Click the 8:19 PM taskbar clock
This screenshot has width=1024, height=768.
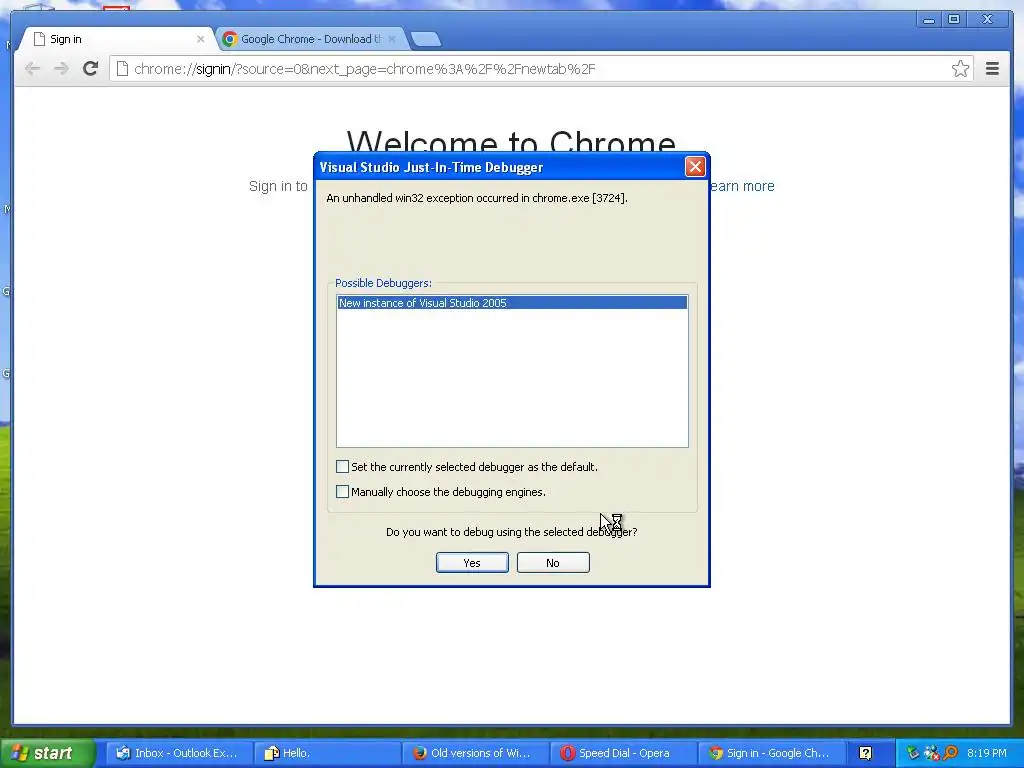(987, 753)
